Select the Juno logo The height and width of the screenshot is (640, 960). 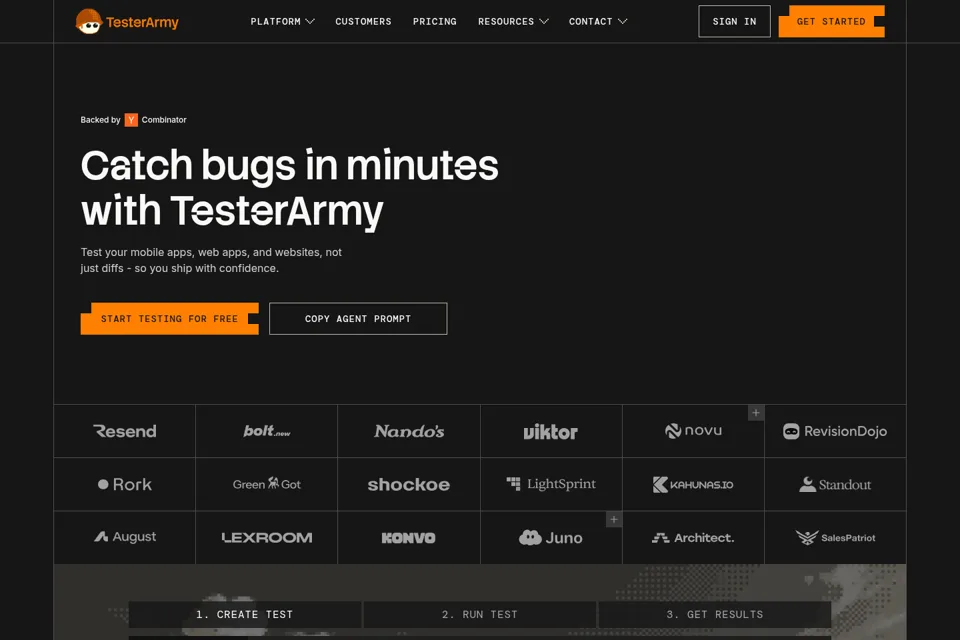tap(550, 538)
